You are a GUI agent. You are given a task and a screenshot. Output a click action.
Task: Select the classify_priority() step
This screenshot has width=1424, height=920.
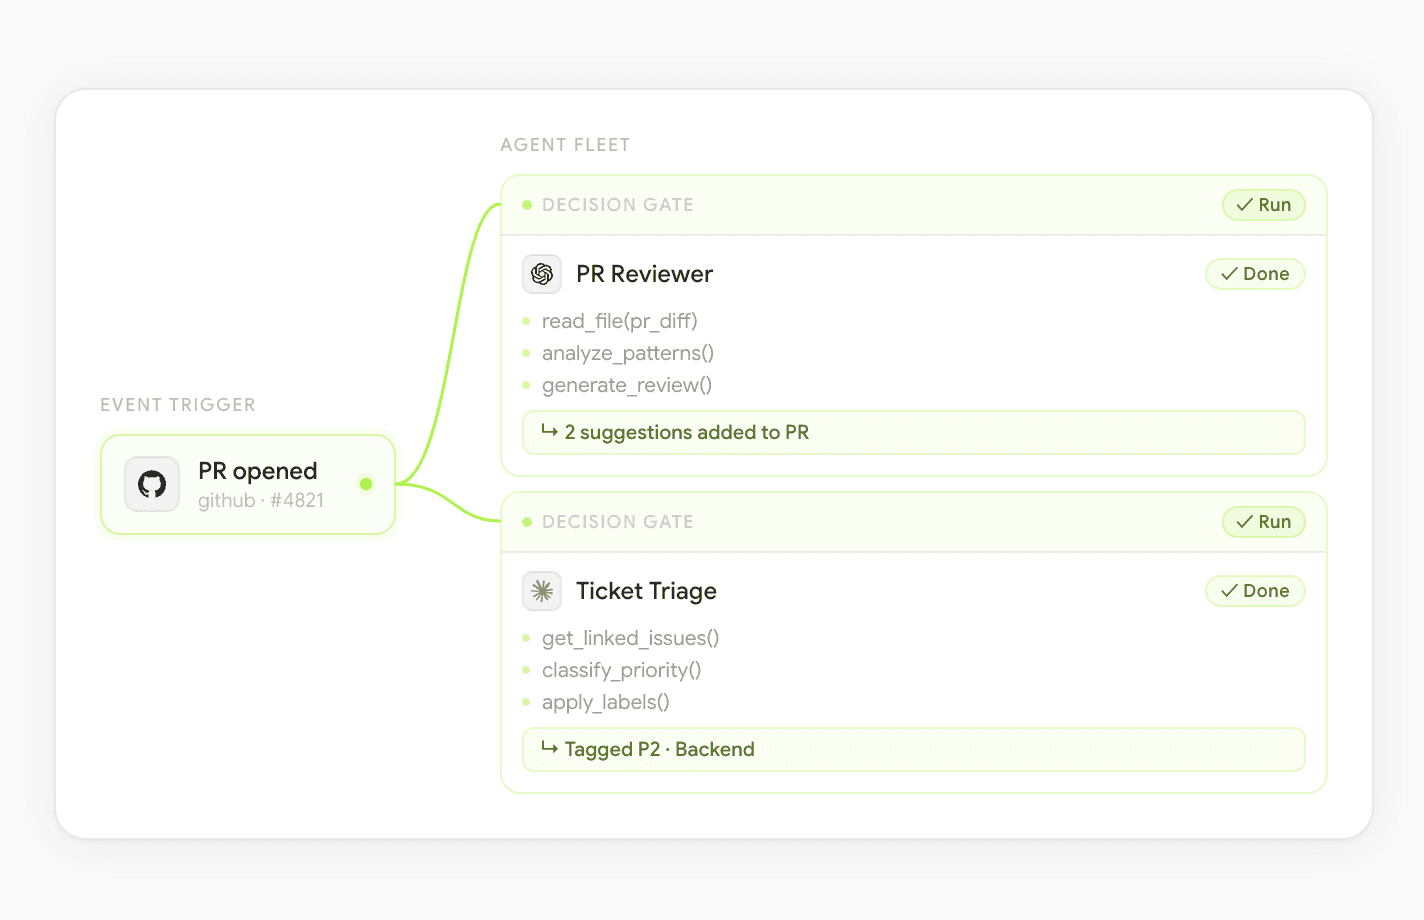pos(621,670)
